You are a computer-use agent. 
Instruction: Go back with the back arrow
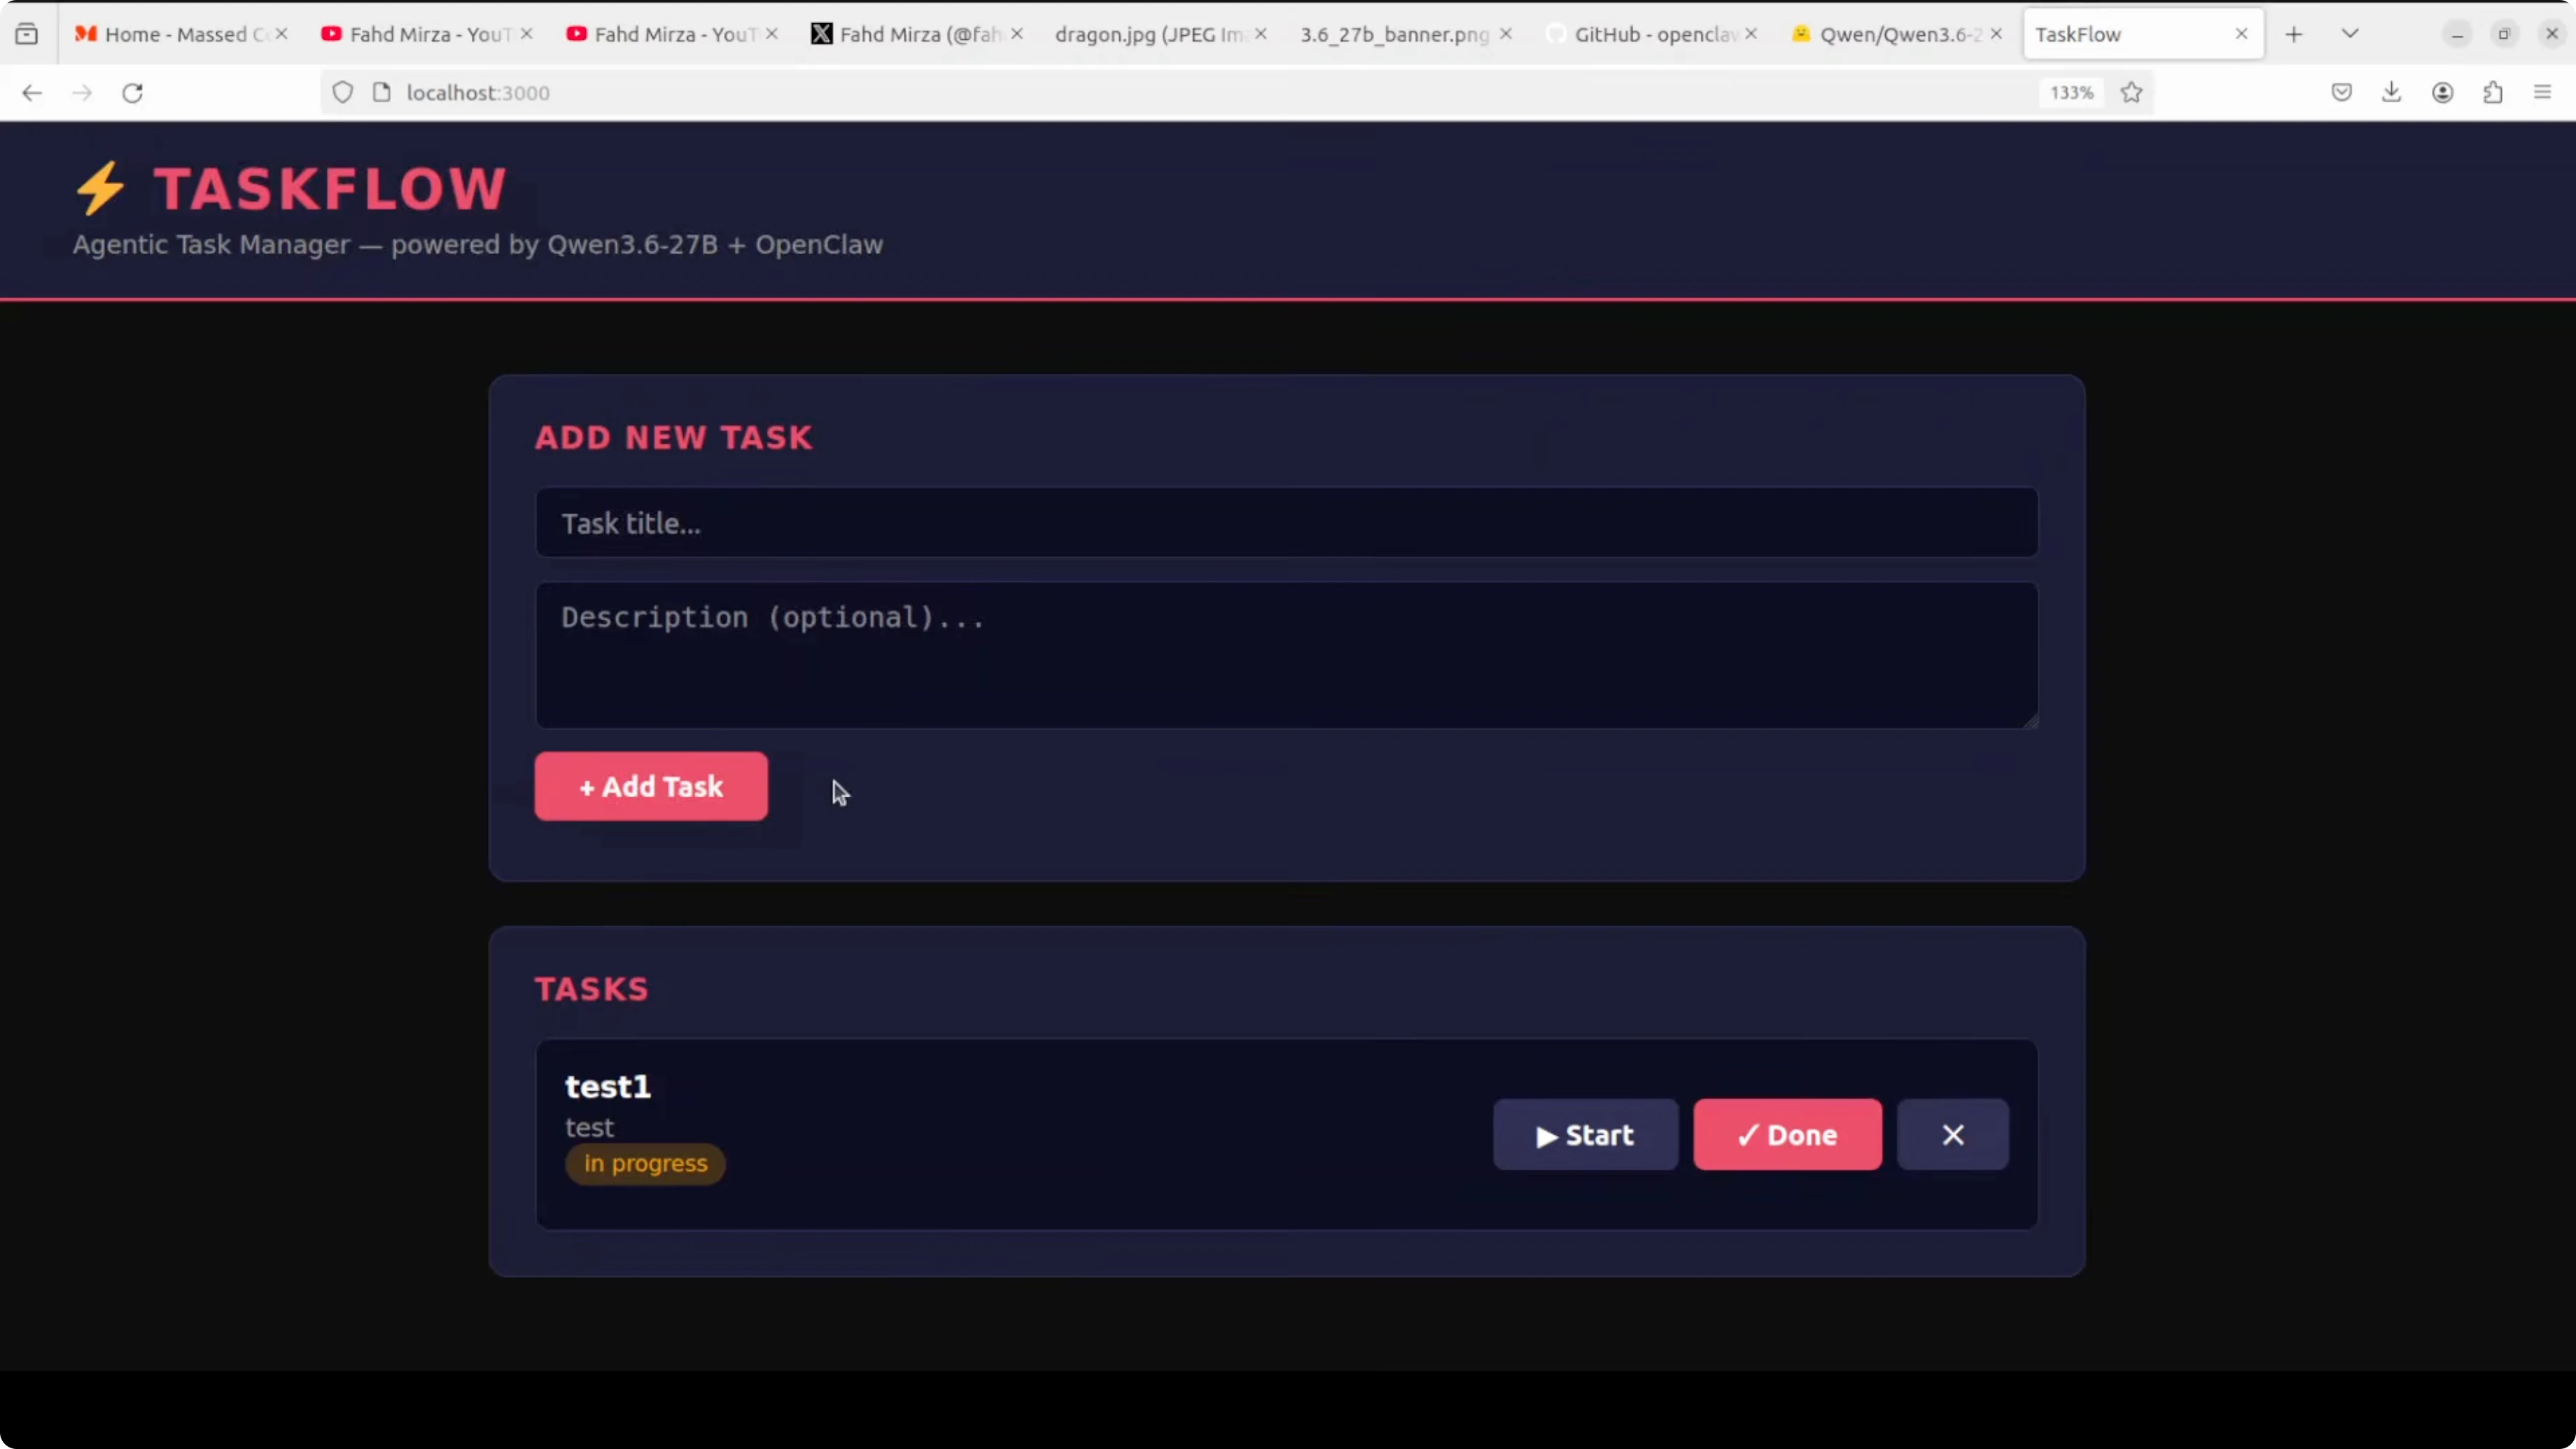[x=32, y=93]
